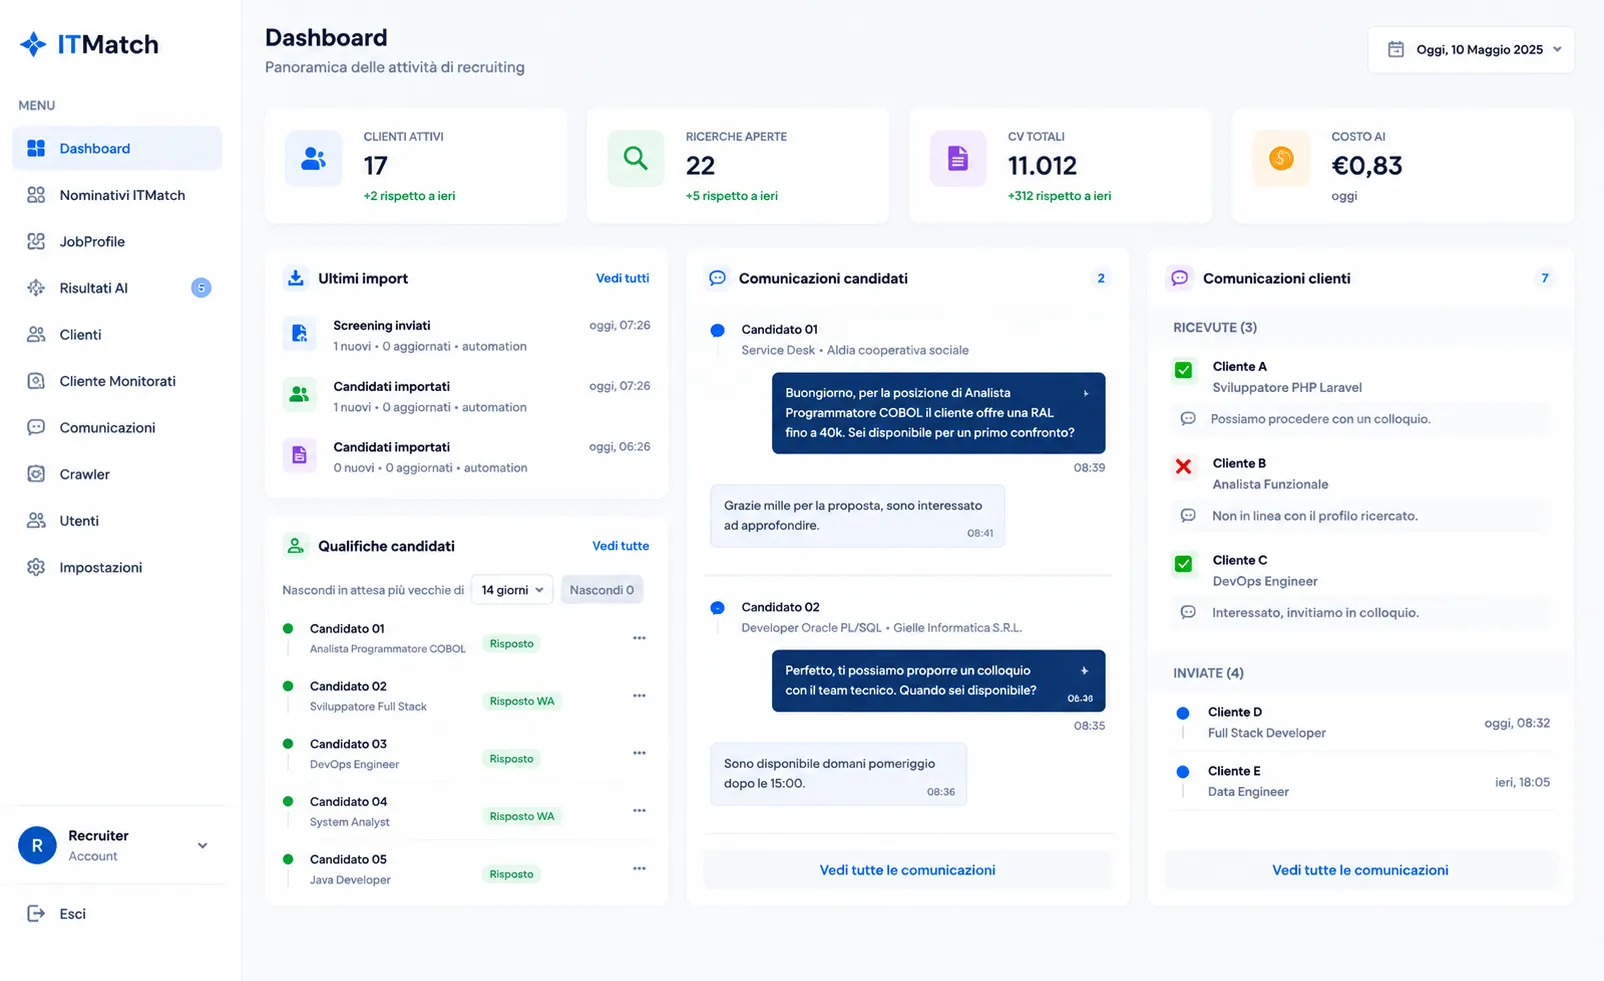Click the green Candidati importati people icon
Viewport: 1604px width, 981px height.
pyautogui.click(x=299, y=395)
